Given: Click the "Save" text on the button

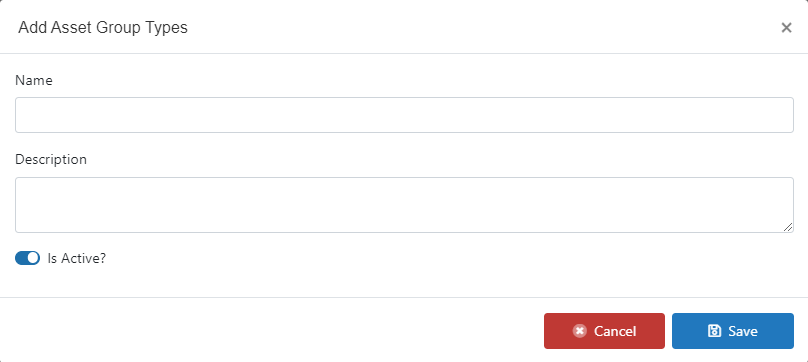Looking at the screenshot, I should click(743, 331).
